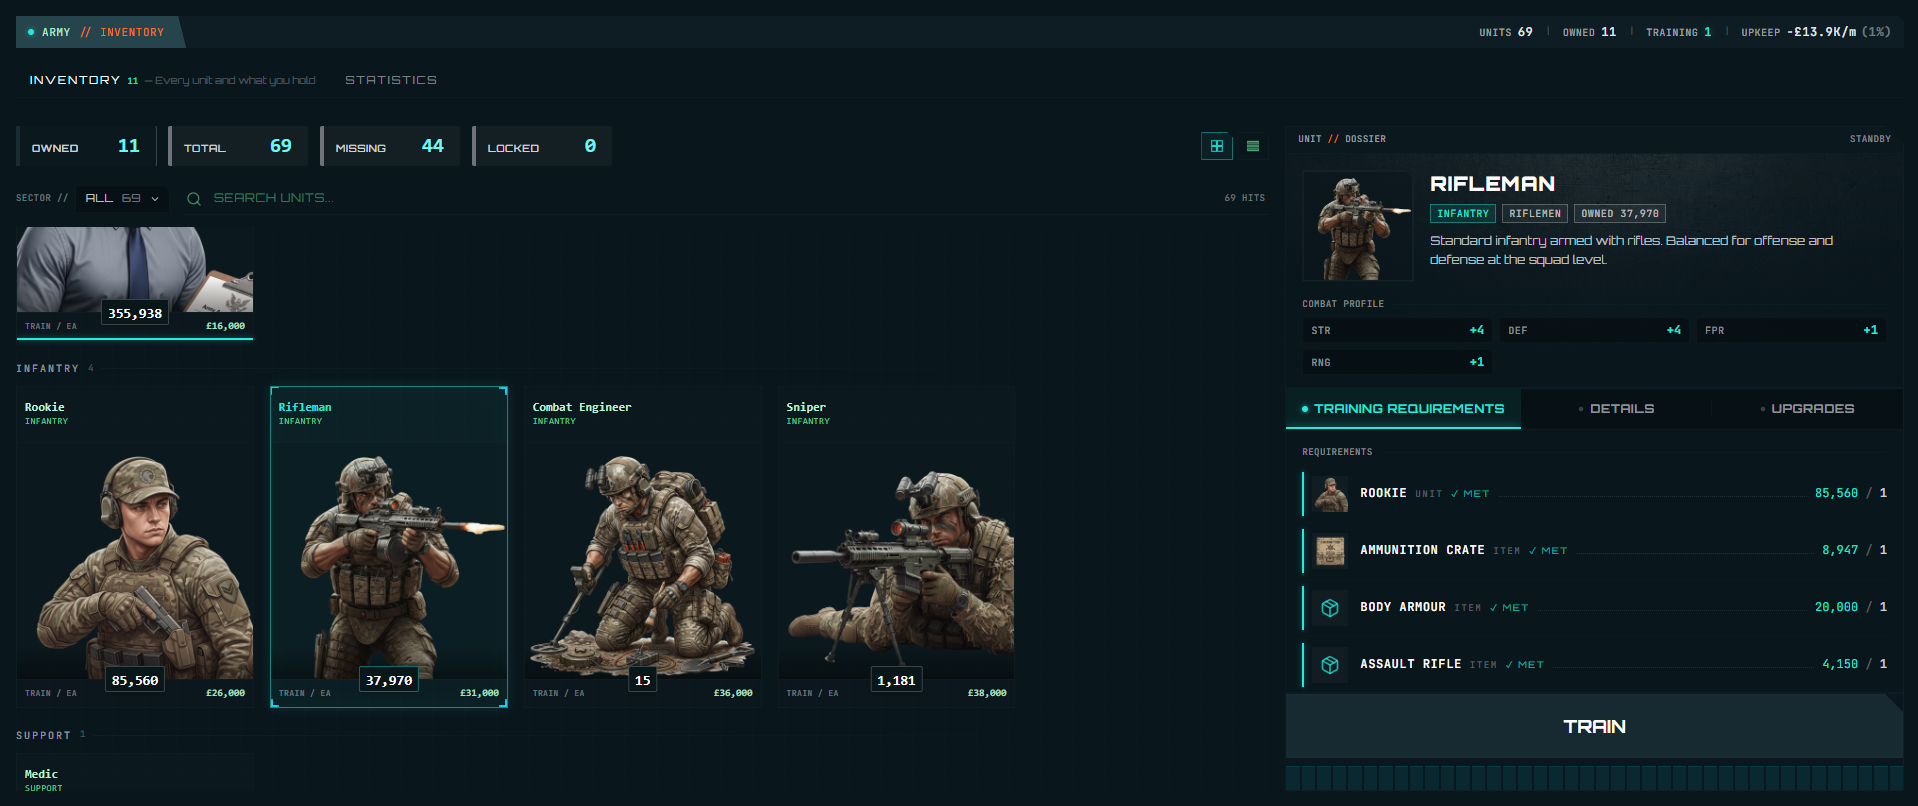Switch to the Details tab

pyautogui.click(x=1616, y=409)
